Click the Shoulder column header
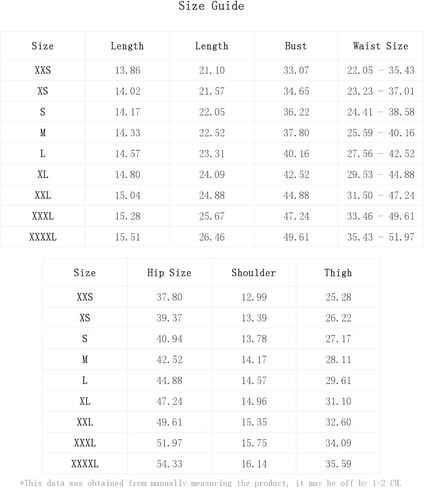 click(254, 273)
